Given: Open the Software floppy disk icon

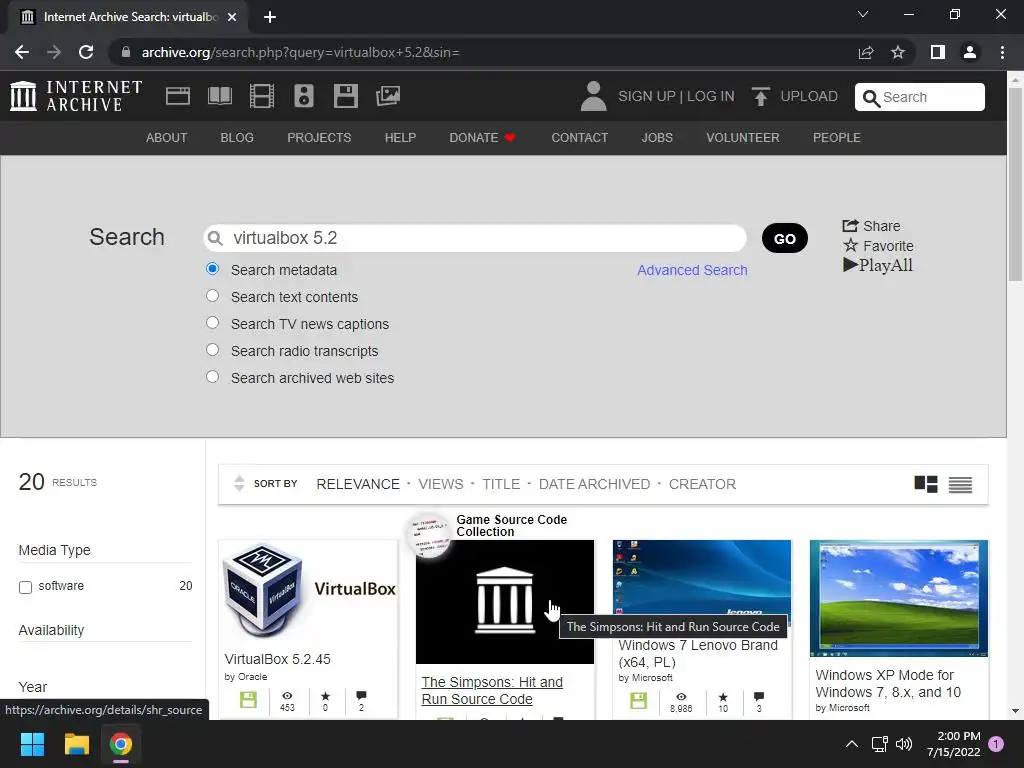Looking at the screenshot, I should point(345,96).
